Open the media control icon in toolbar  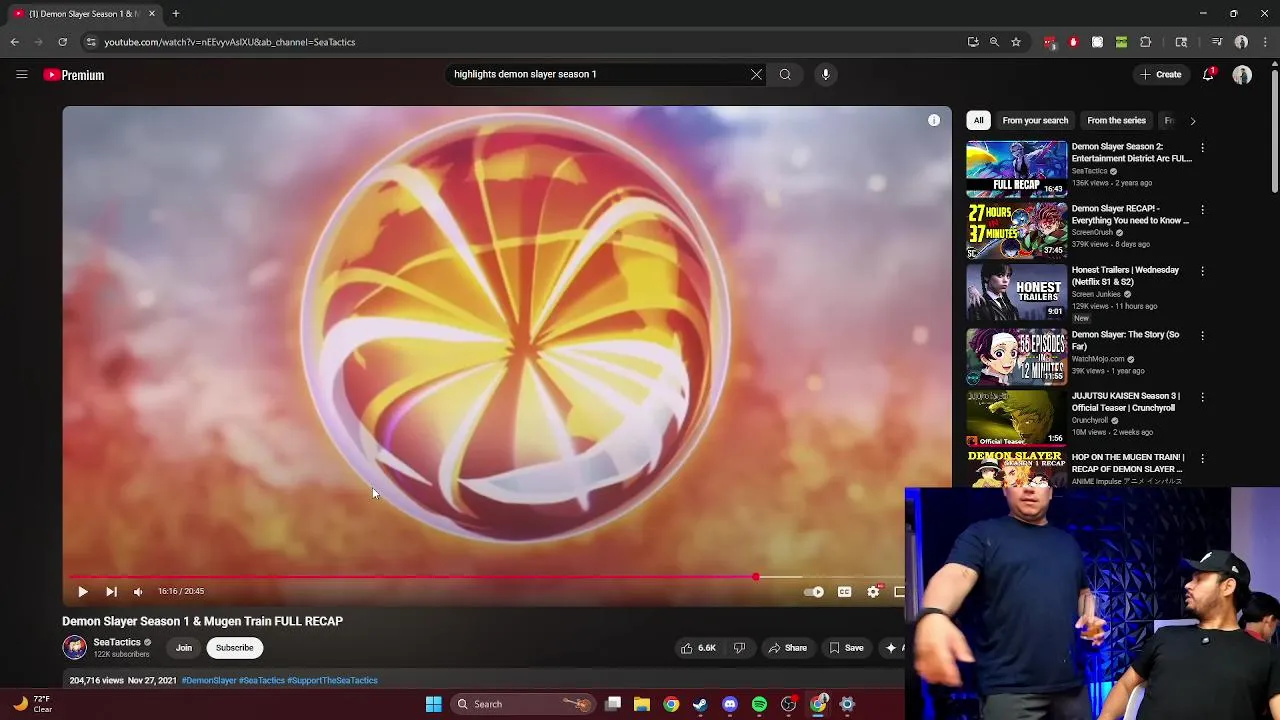pos(1217,42)
